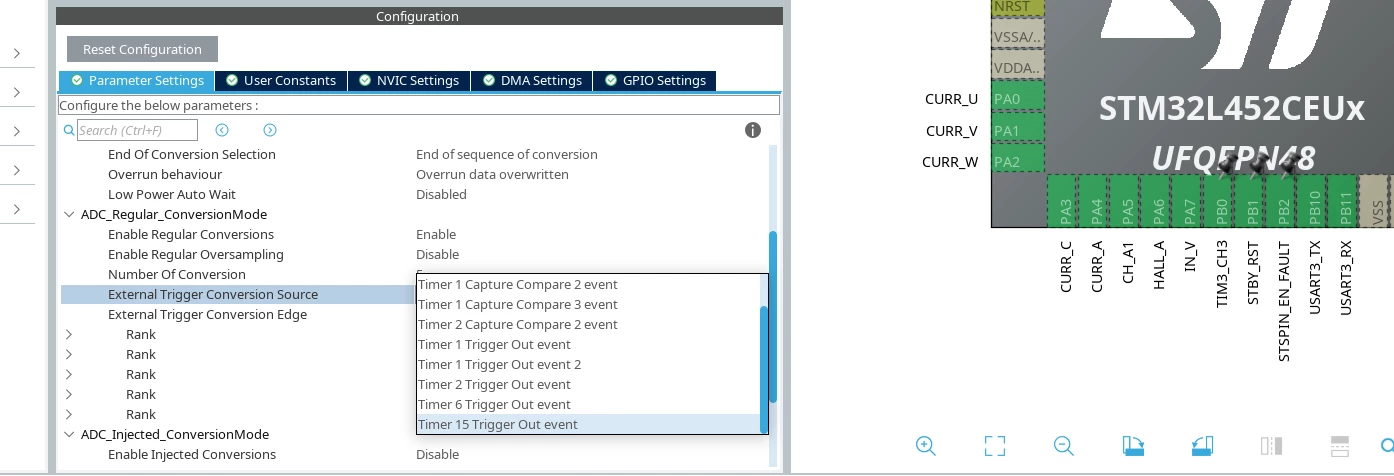
Task: Select Timer 15 Trigger Out event
Action: [x=588, y=424]
